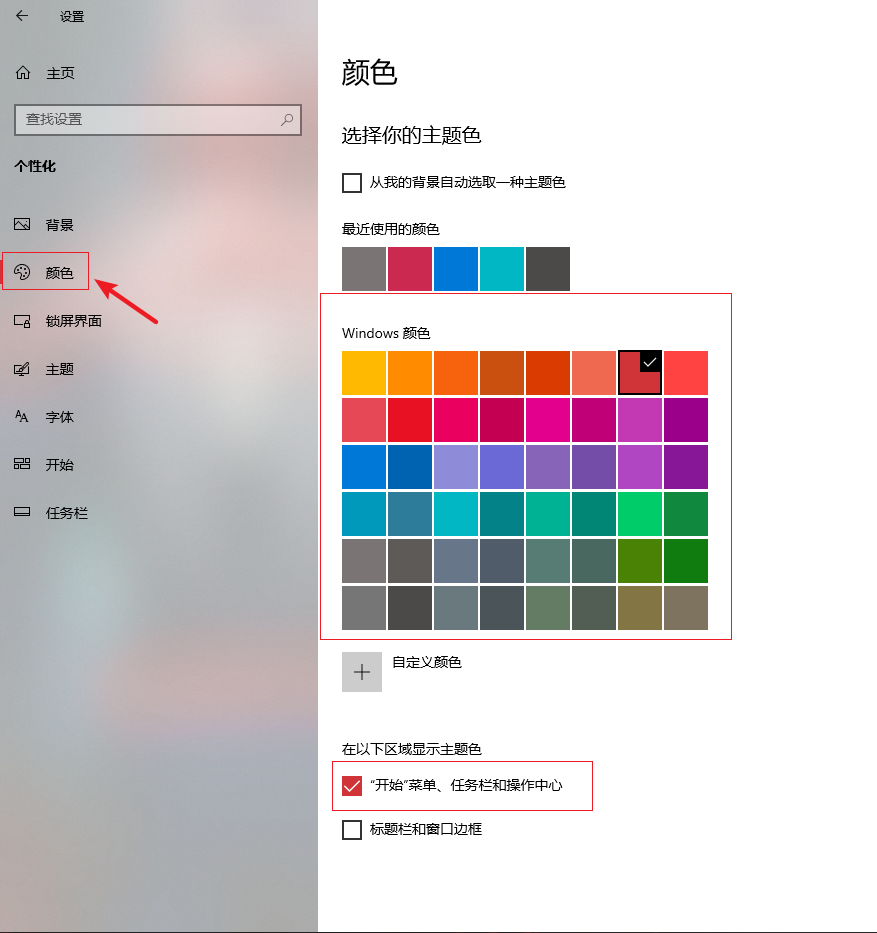Open the 任务栏 settings page
The image size is (877, 933).
coord(66,513)
